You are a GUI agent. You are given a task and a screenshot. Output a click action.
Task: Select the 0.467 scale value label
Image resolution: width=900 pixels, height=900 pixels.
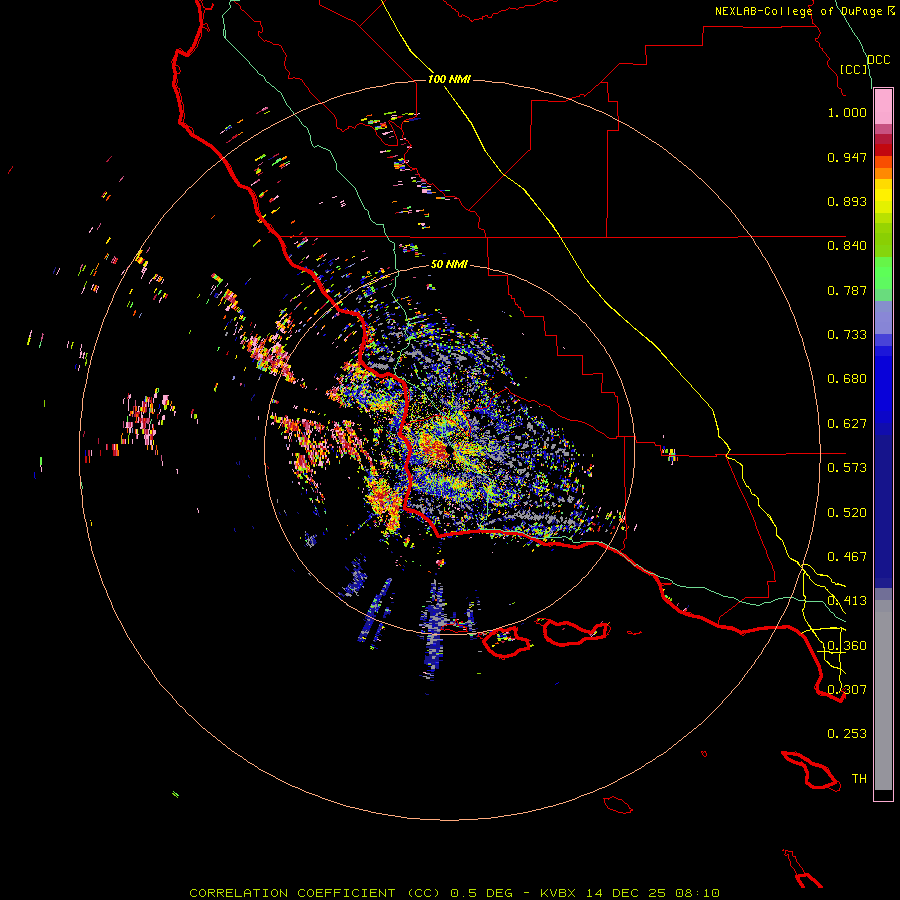point(847,557)
